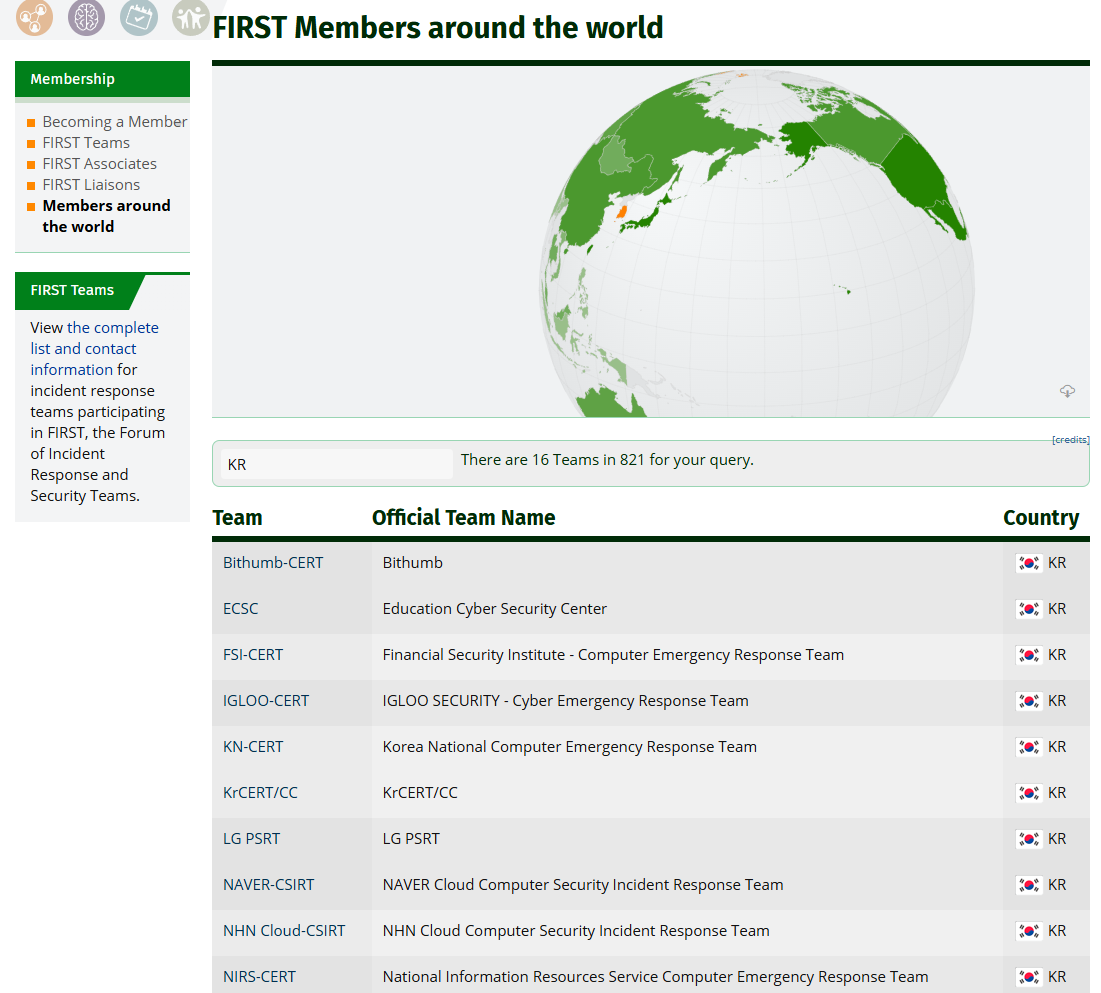Open the KrCERT/CC team link
Viewport: 1101px width, 993px height.
click(261, 793)
